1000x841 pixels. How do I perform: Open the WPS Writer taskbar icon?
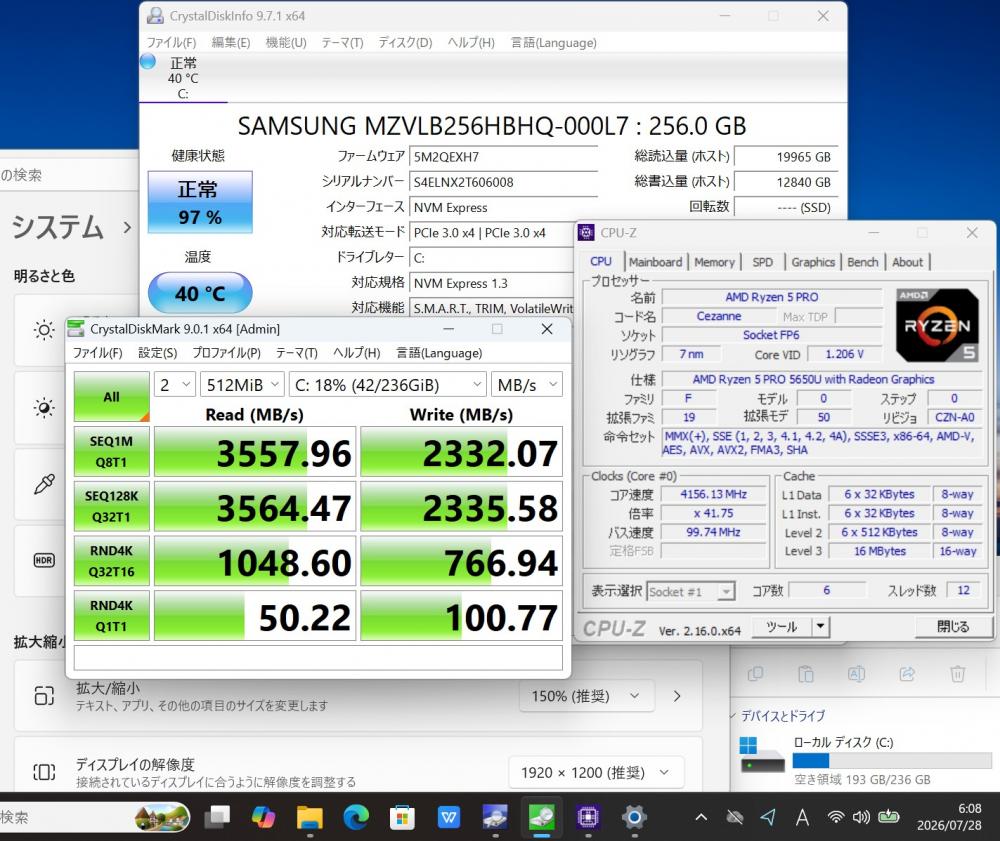(449, 817)
